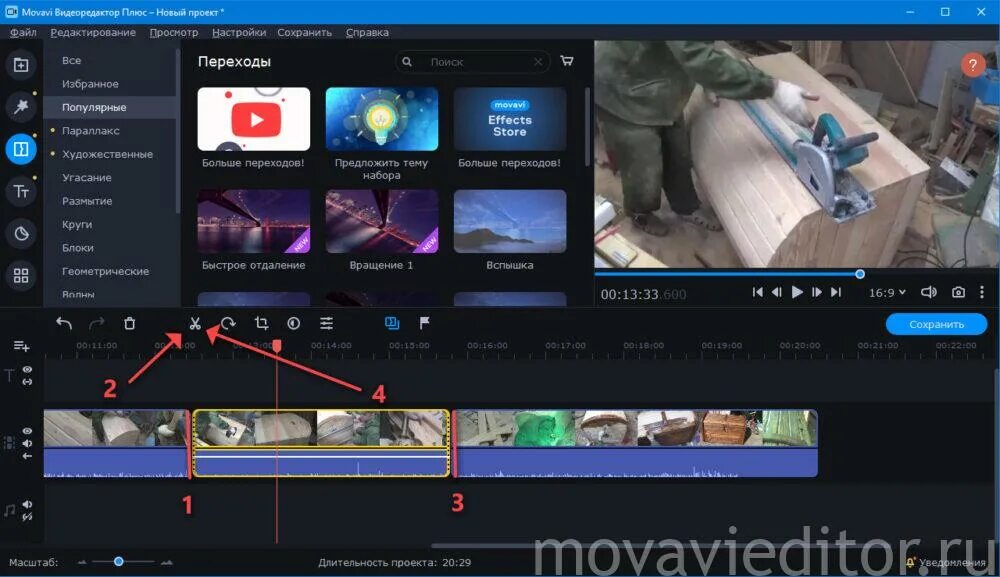The width and height of the screenshot is (1000, 577).
Task: Open the Effects Store cart icon
Action: coord(566,61)
